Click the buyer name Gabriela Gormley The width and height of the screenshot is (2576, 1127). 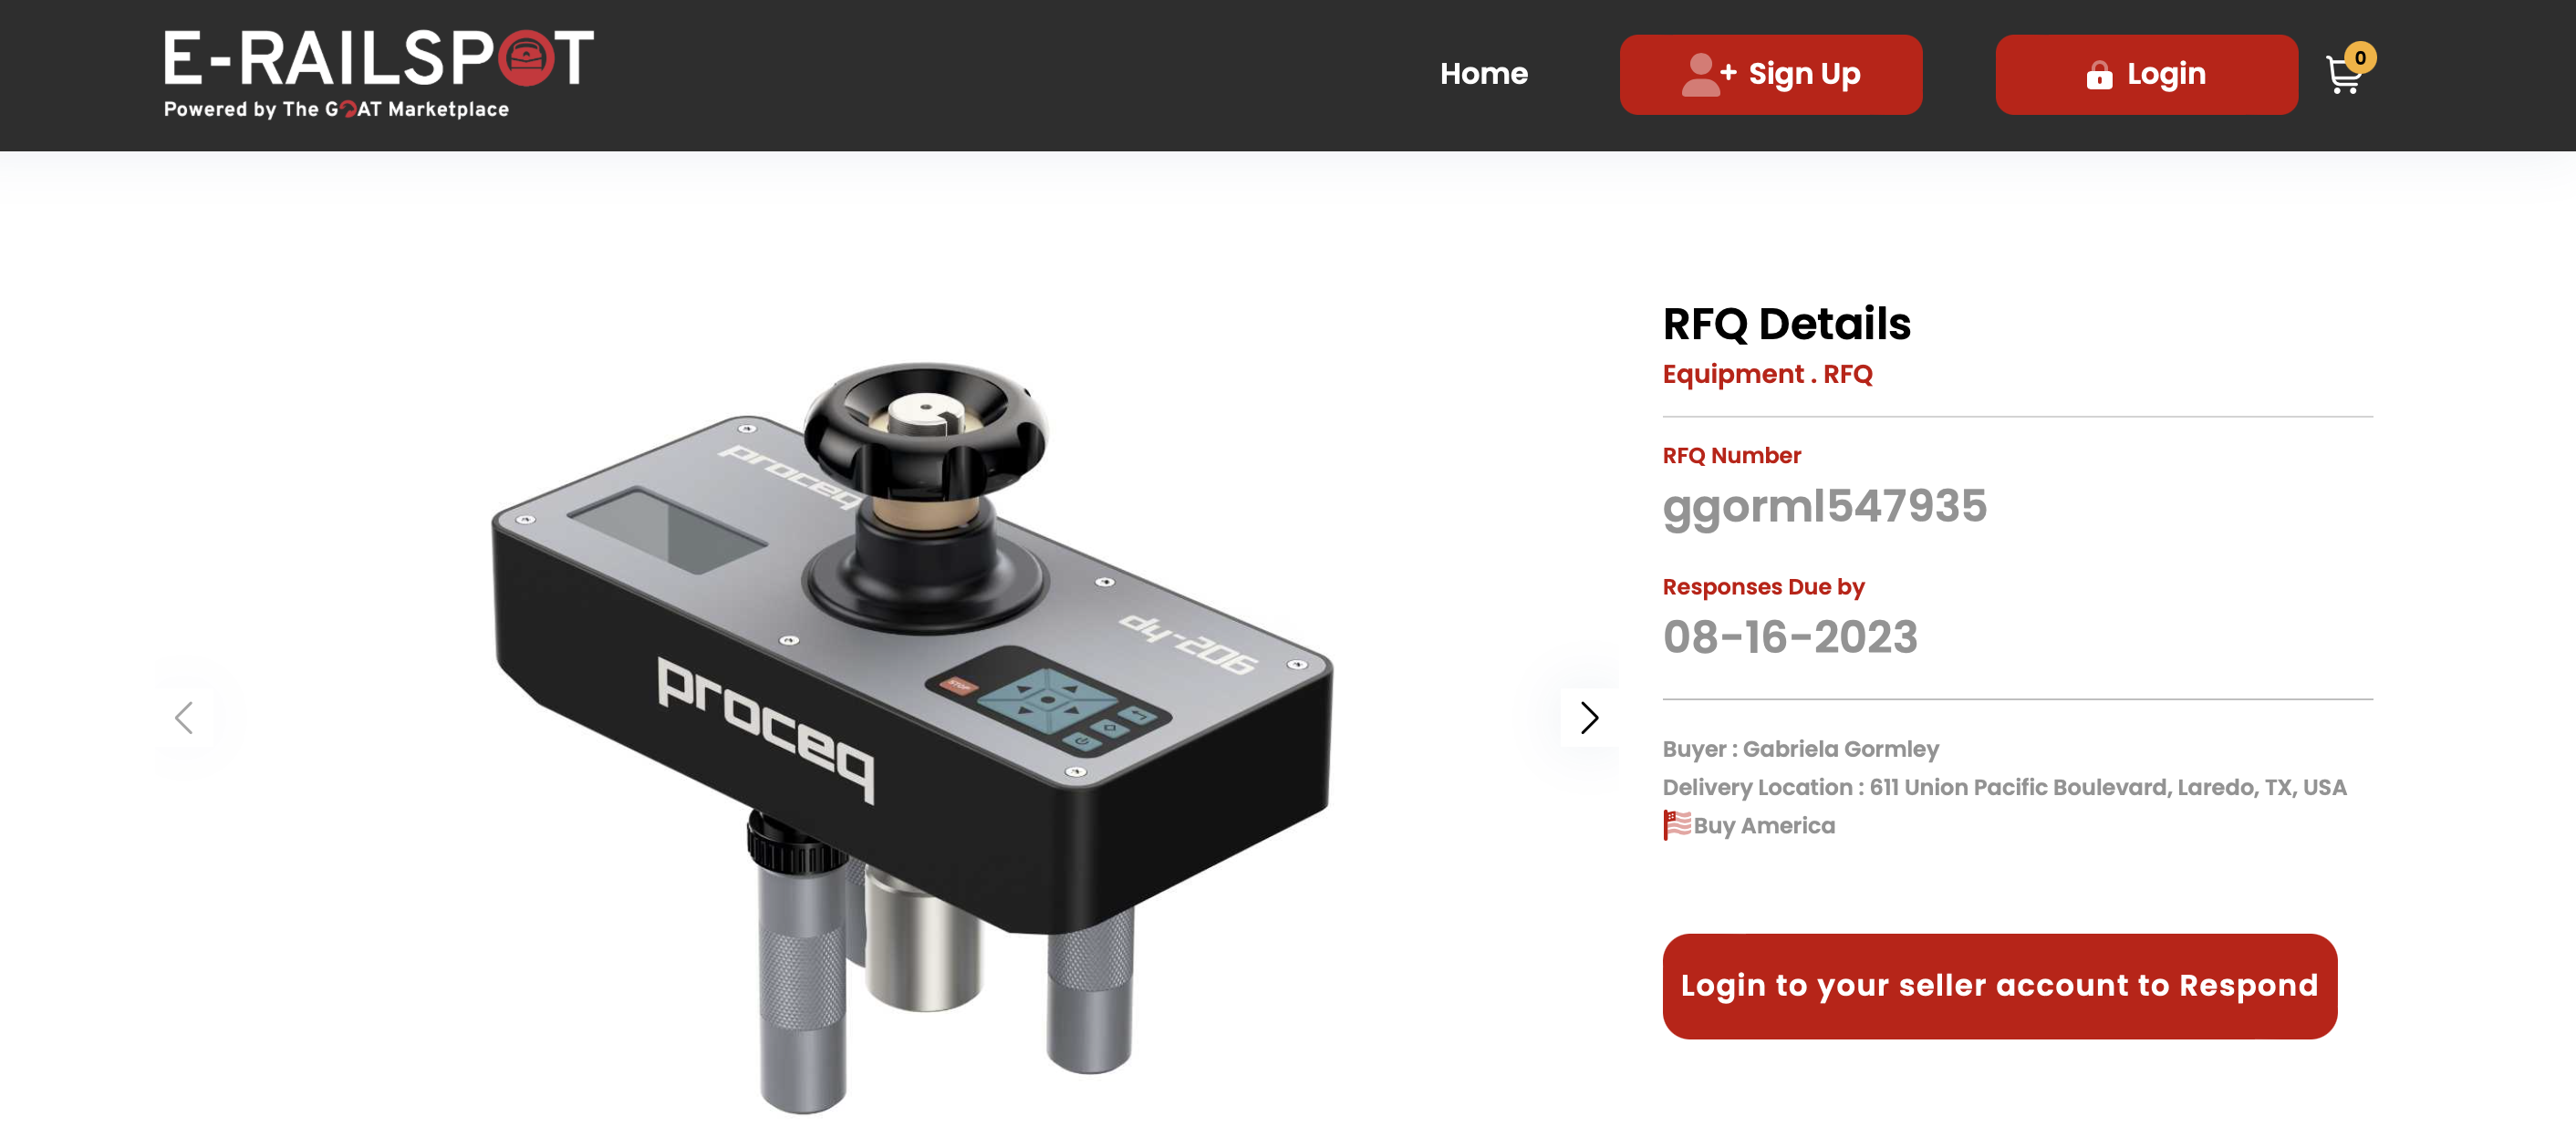[1840, 749]
